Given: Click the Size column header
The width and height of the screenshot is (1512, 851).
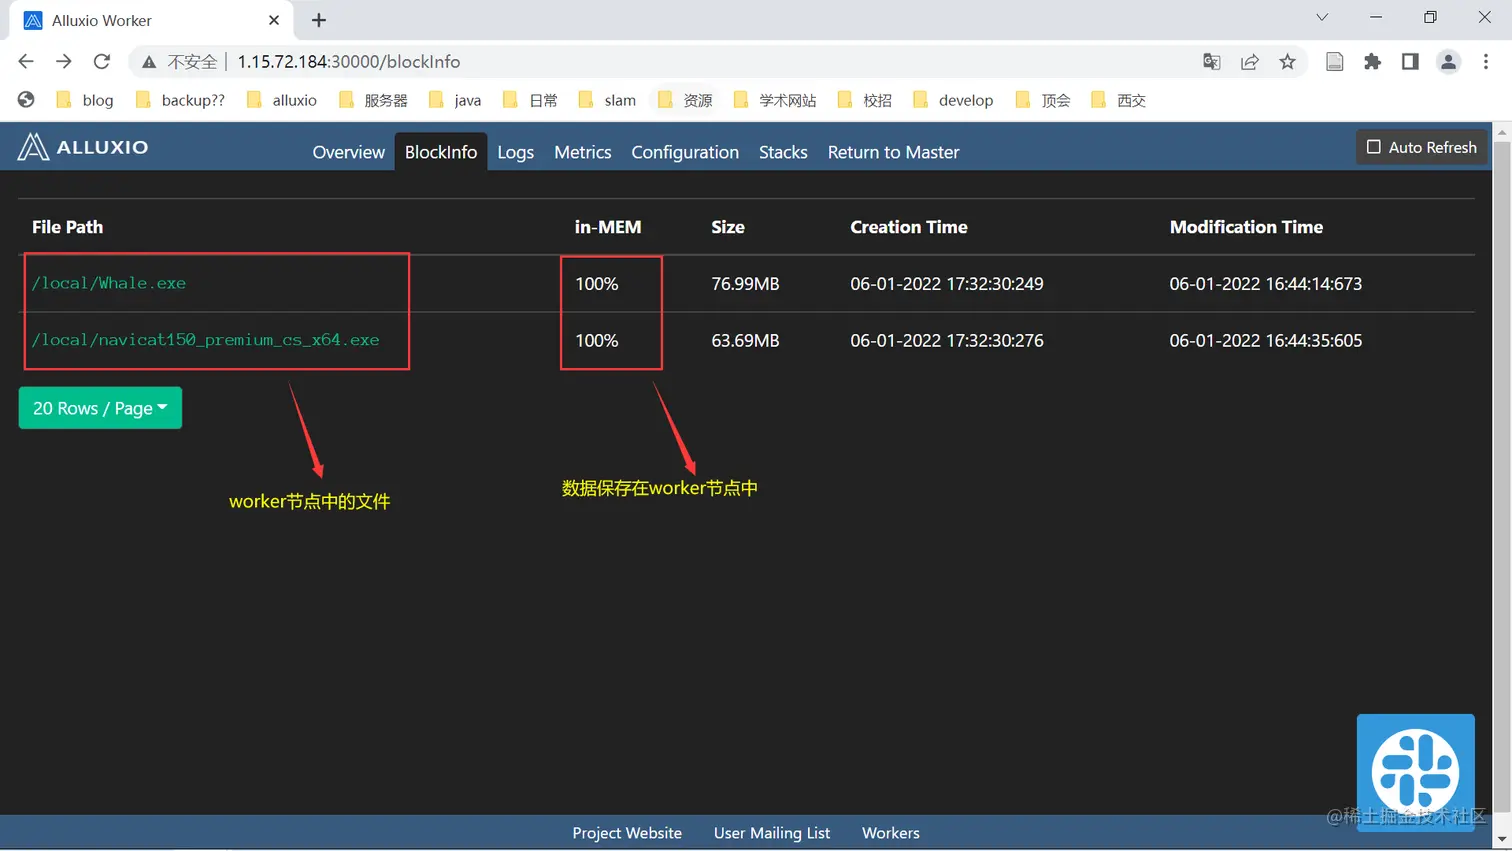Looking at the screenshot, I should coord(728,227).
